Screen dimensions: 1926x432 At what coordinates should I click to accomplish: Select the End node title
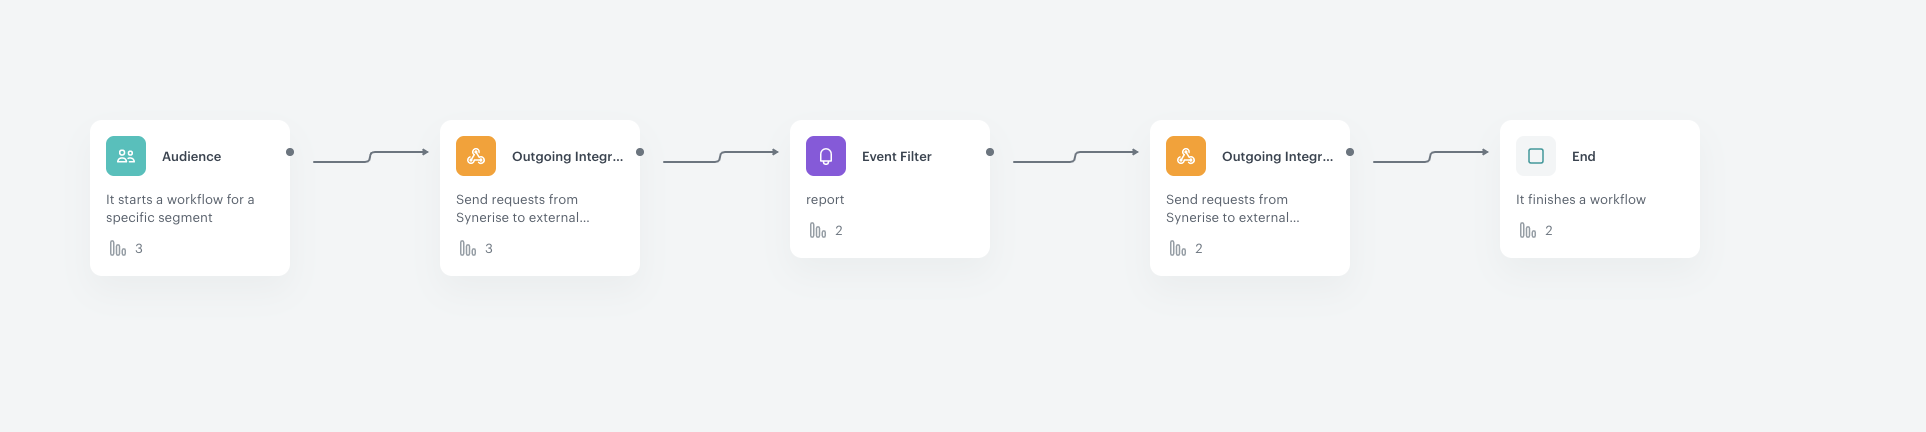[1583, 156]
